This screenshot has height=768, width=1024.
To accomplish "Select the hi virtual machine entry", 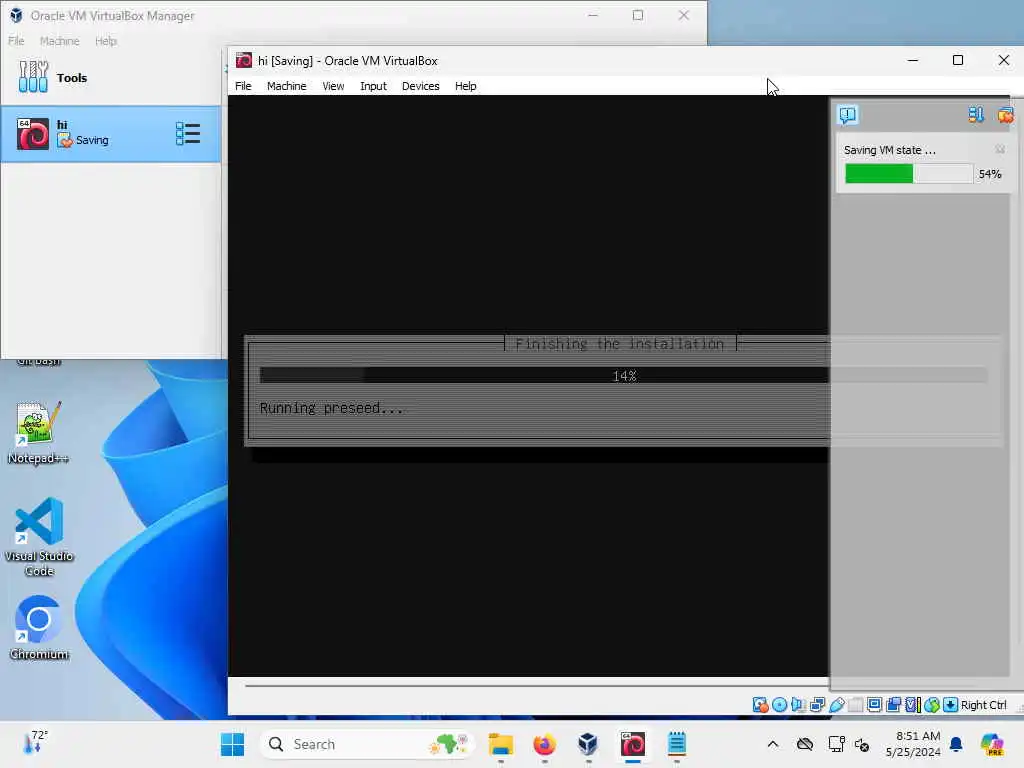I will pyautogui.click(x=111, y=134).
